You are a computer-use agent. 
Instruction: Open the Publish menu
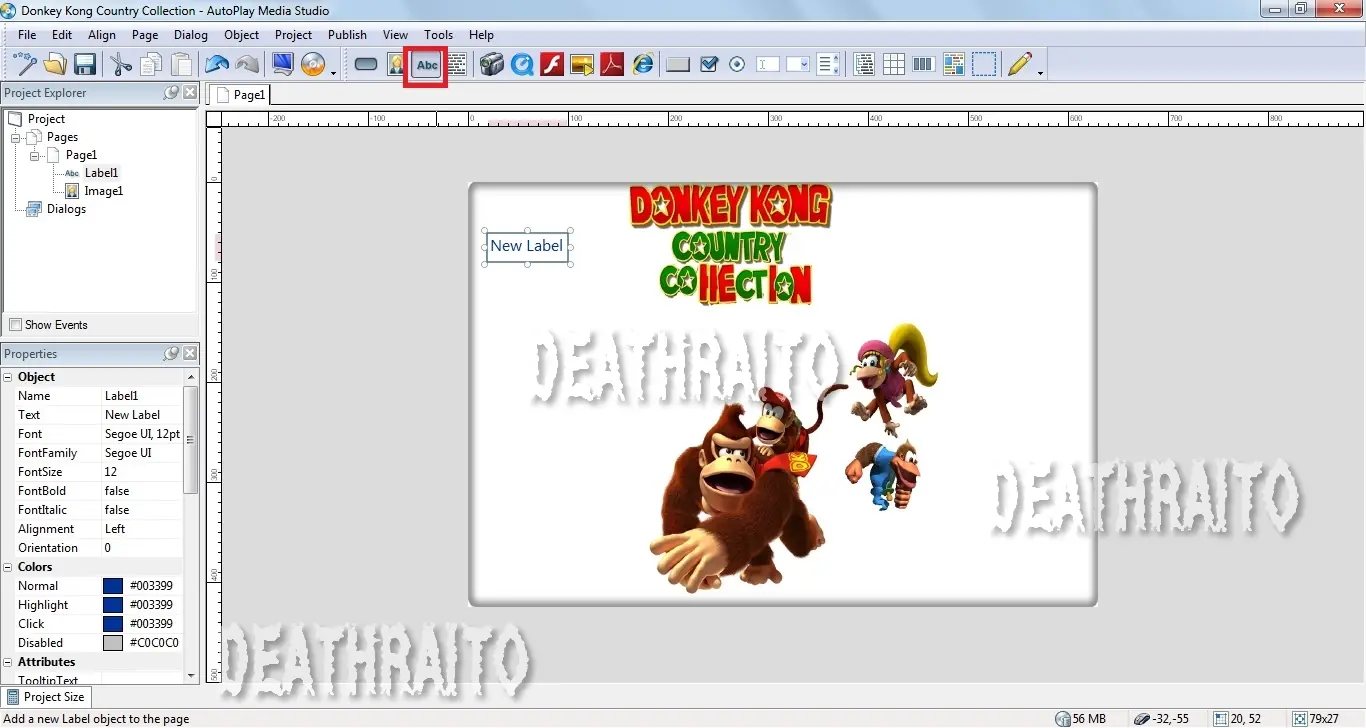click(x=347, y=35)
